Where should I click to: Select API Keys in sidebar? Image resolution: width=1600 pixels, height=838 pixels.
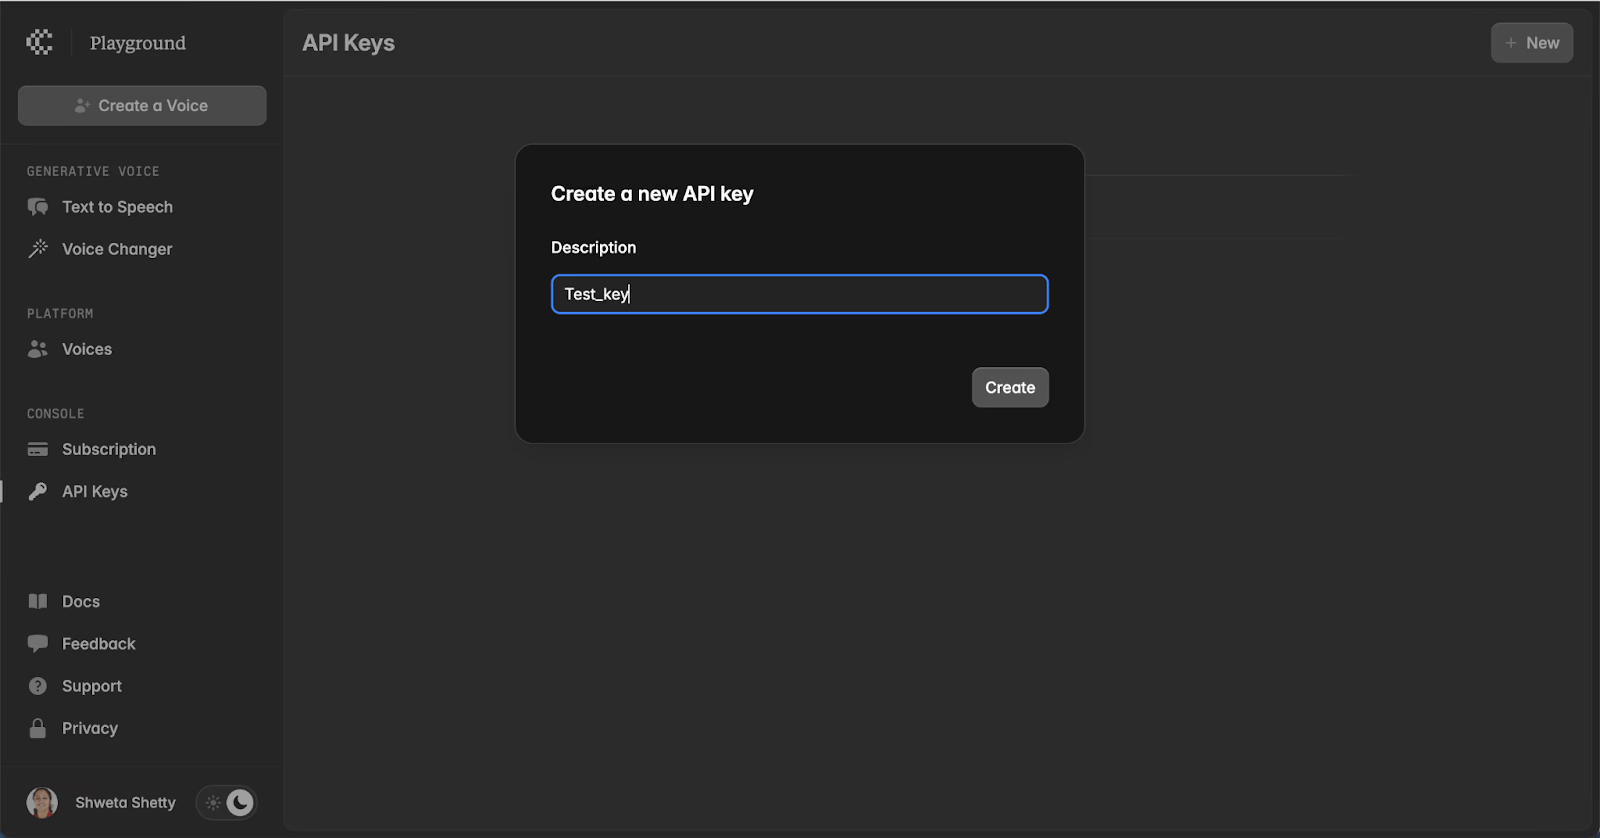95,491
